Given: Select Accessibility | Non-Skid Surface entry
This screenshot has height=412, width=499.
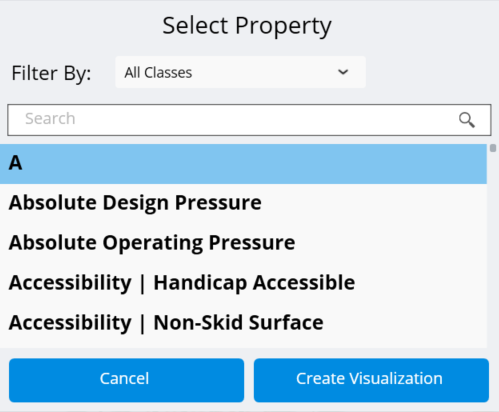Looking at the screenshot, I should coord(243,323).
